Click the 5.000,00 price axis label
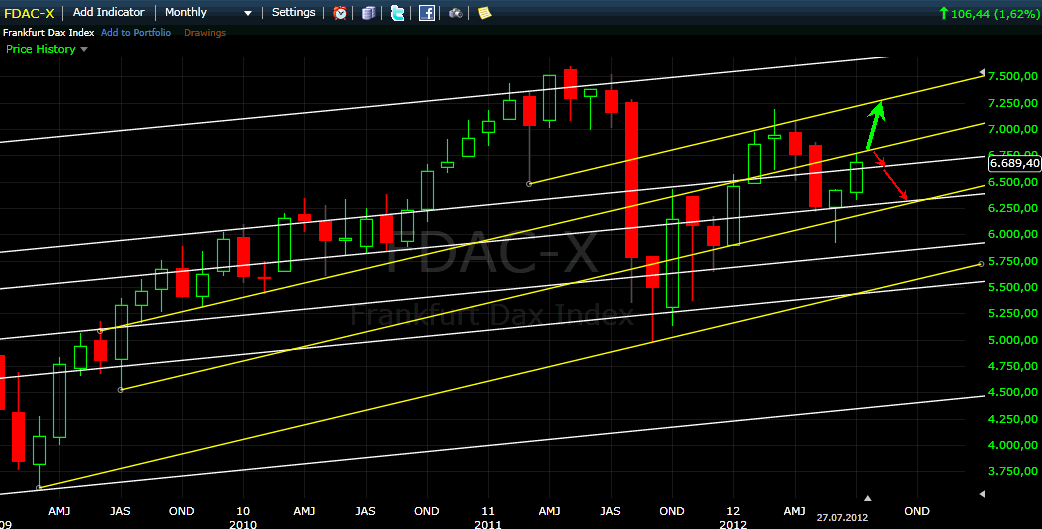 [x=1013, y=340]
